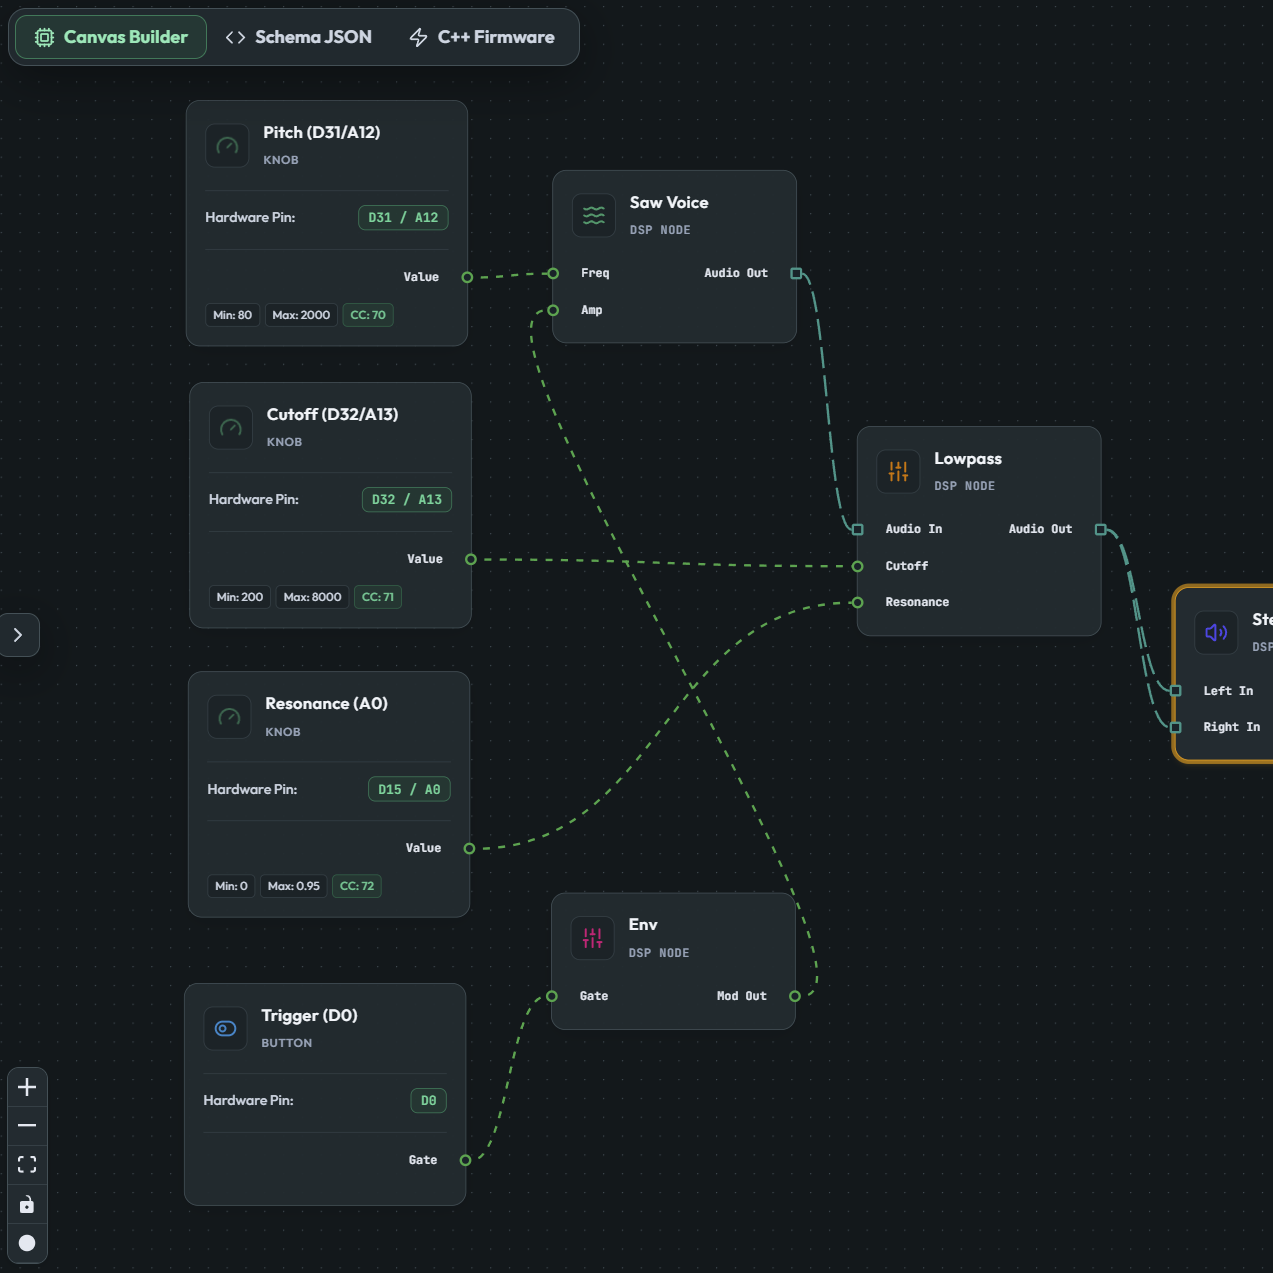Click the Saw Voice Amp input port
The image size is (1273, 1273).
(x=553, y=310)
